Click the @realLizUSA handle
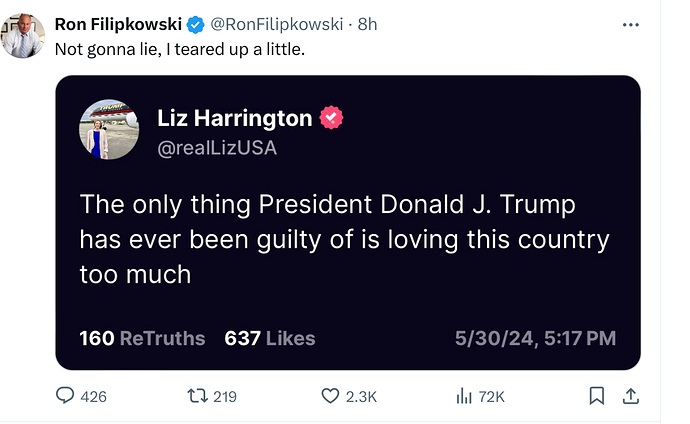Image resolution: width=690 pixels, height=424 pixels. pos(217,147)
